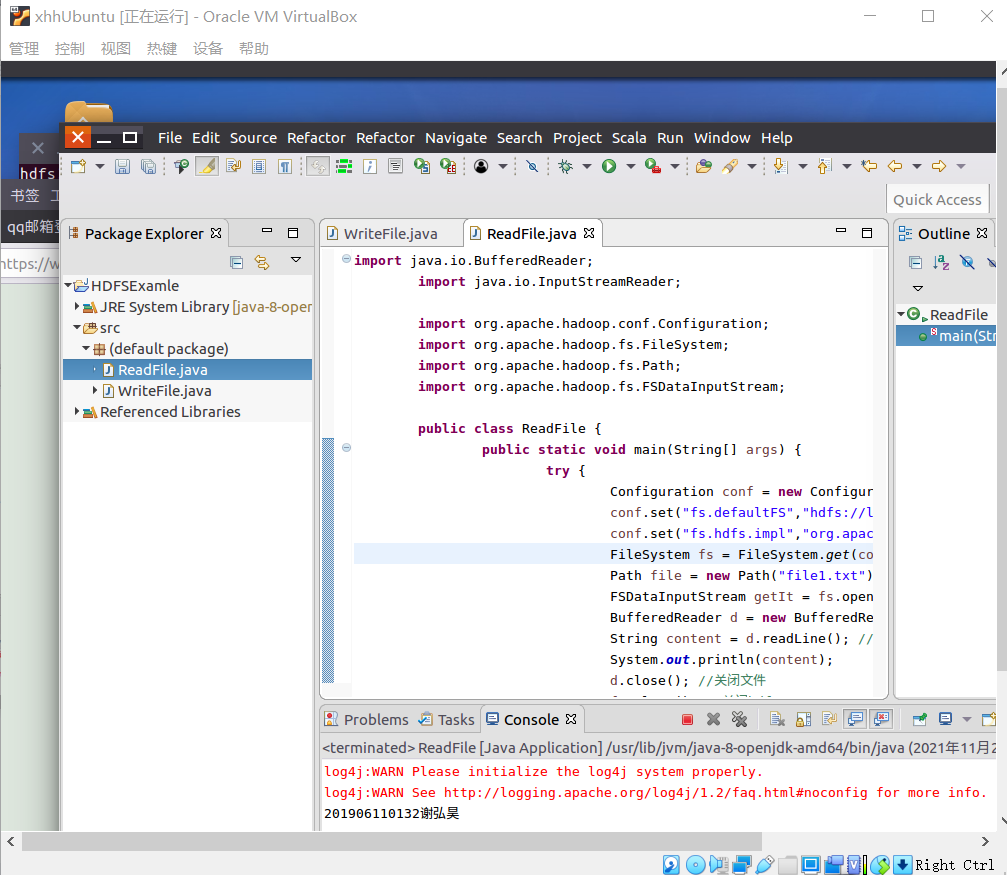Click the Save icon in toolbar
This screenshot has height=875, width=1007.
coord(122,167)
